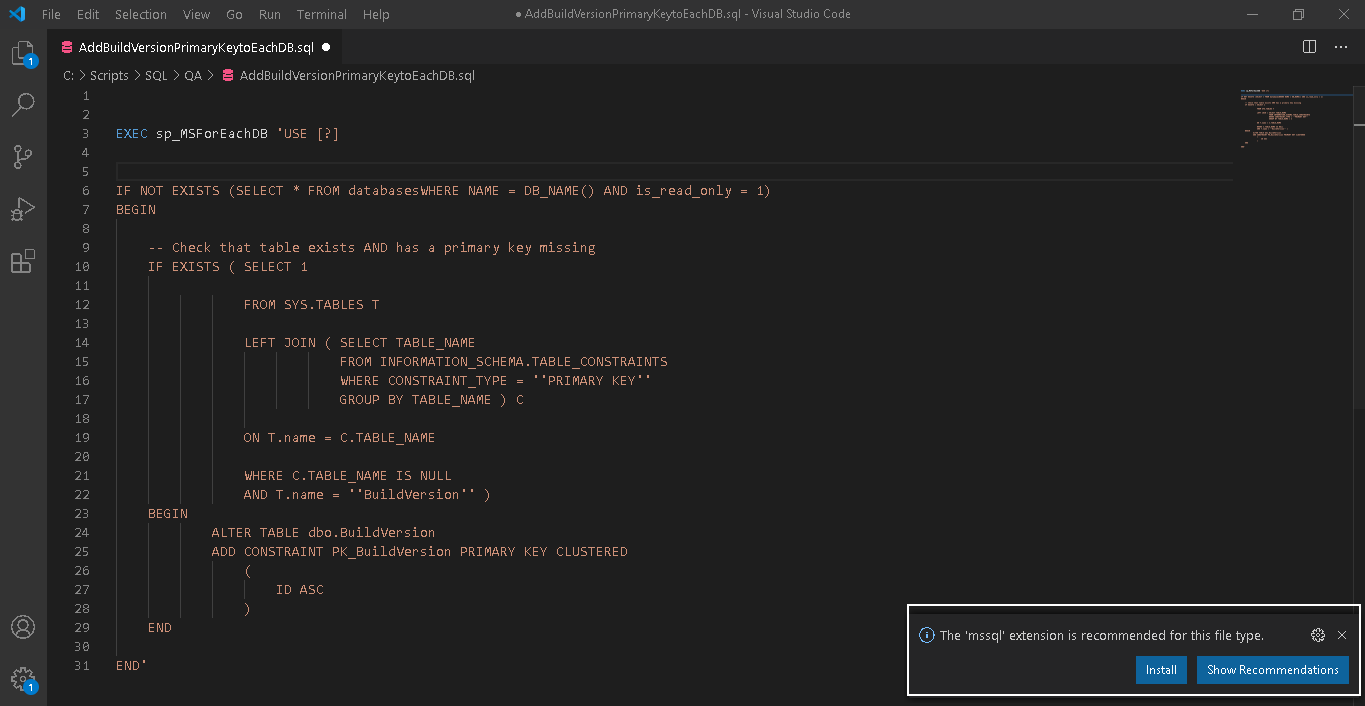Open the Source Control view
Image resolution: width=1365 pixels, height=706 pixels.
23,157
